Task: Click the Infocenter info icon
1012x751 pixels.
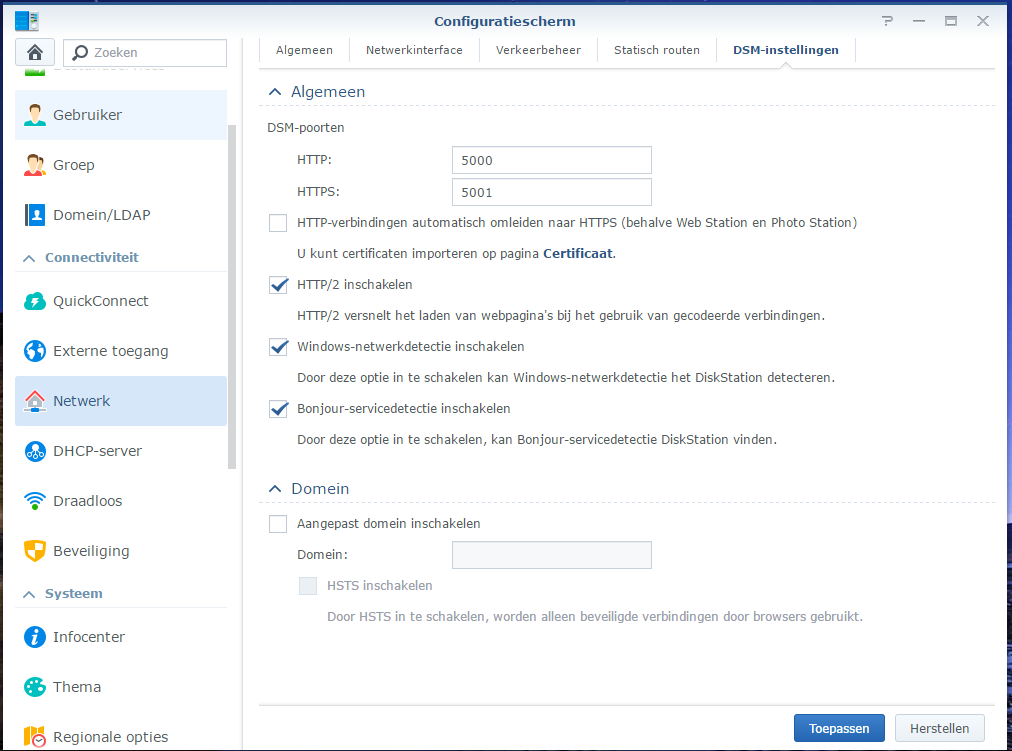Action: click(x=36, y=637)
